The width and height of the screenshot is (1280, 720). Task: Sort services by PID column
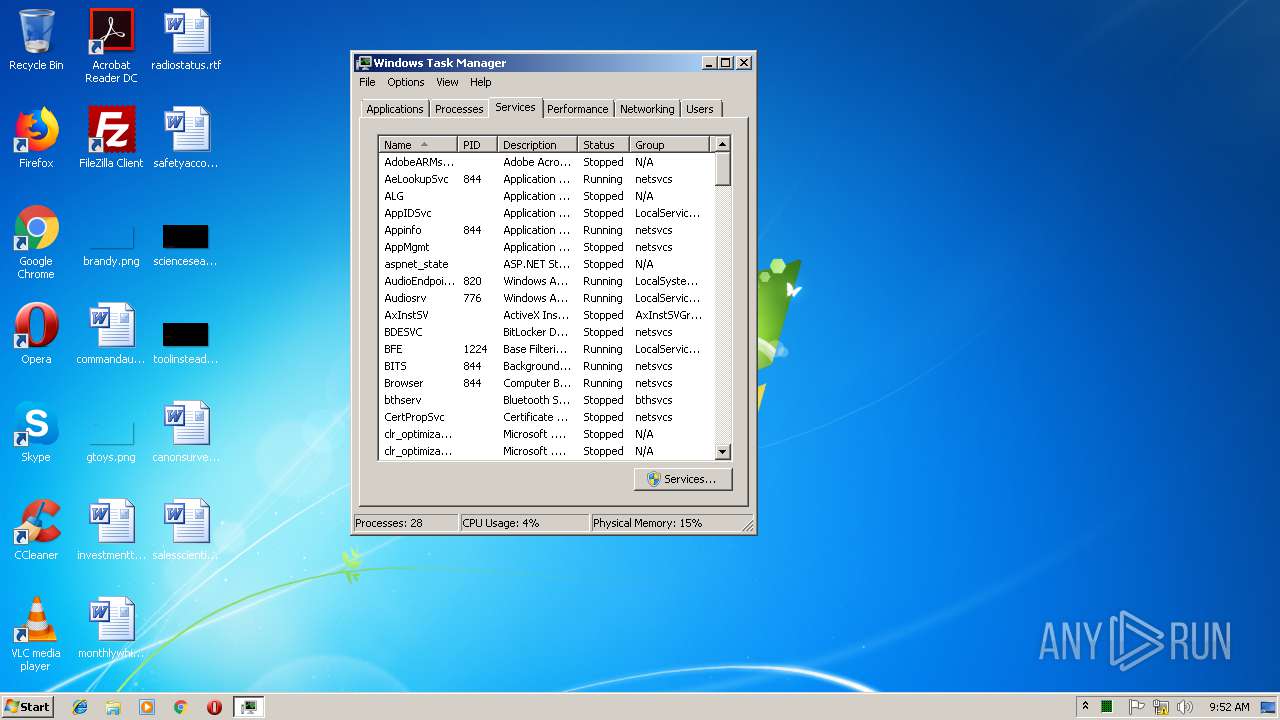click(x=477, y=145)
